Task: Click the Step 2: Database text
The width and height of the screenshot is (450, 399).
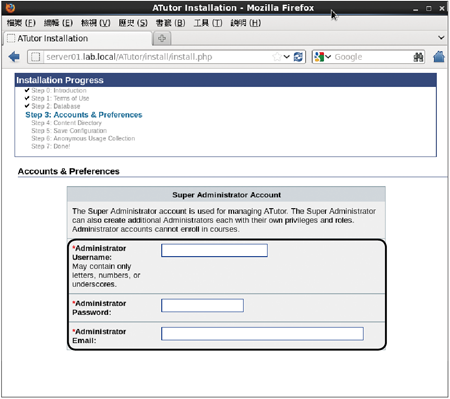Action: [x=56, y=106]
